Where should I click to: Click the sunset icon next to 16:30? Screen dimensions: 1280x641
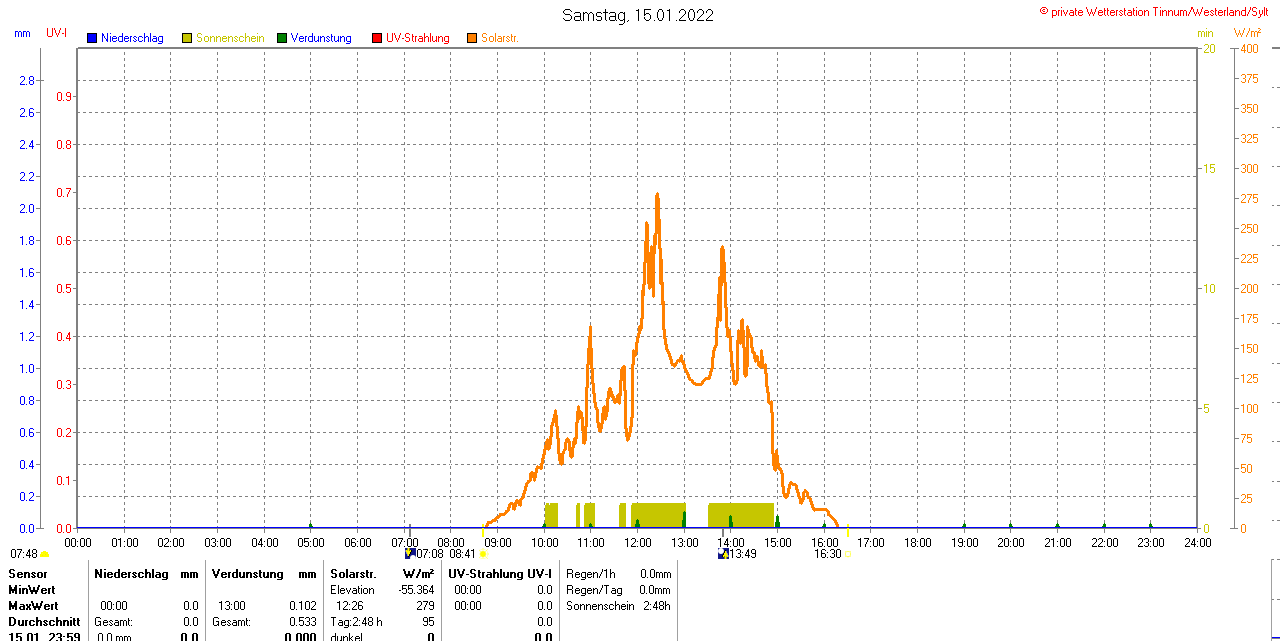(x=849, y=554)
